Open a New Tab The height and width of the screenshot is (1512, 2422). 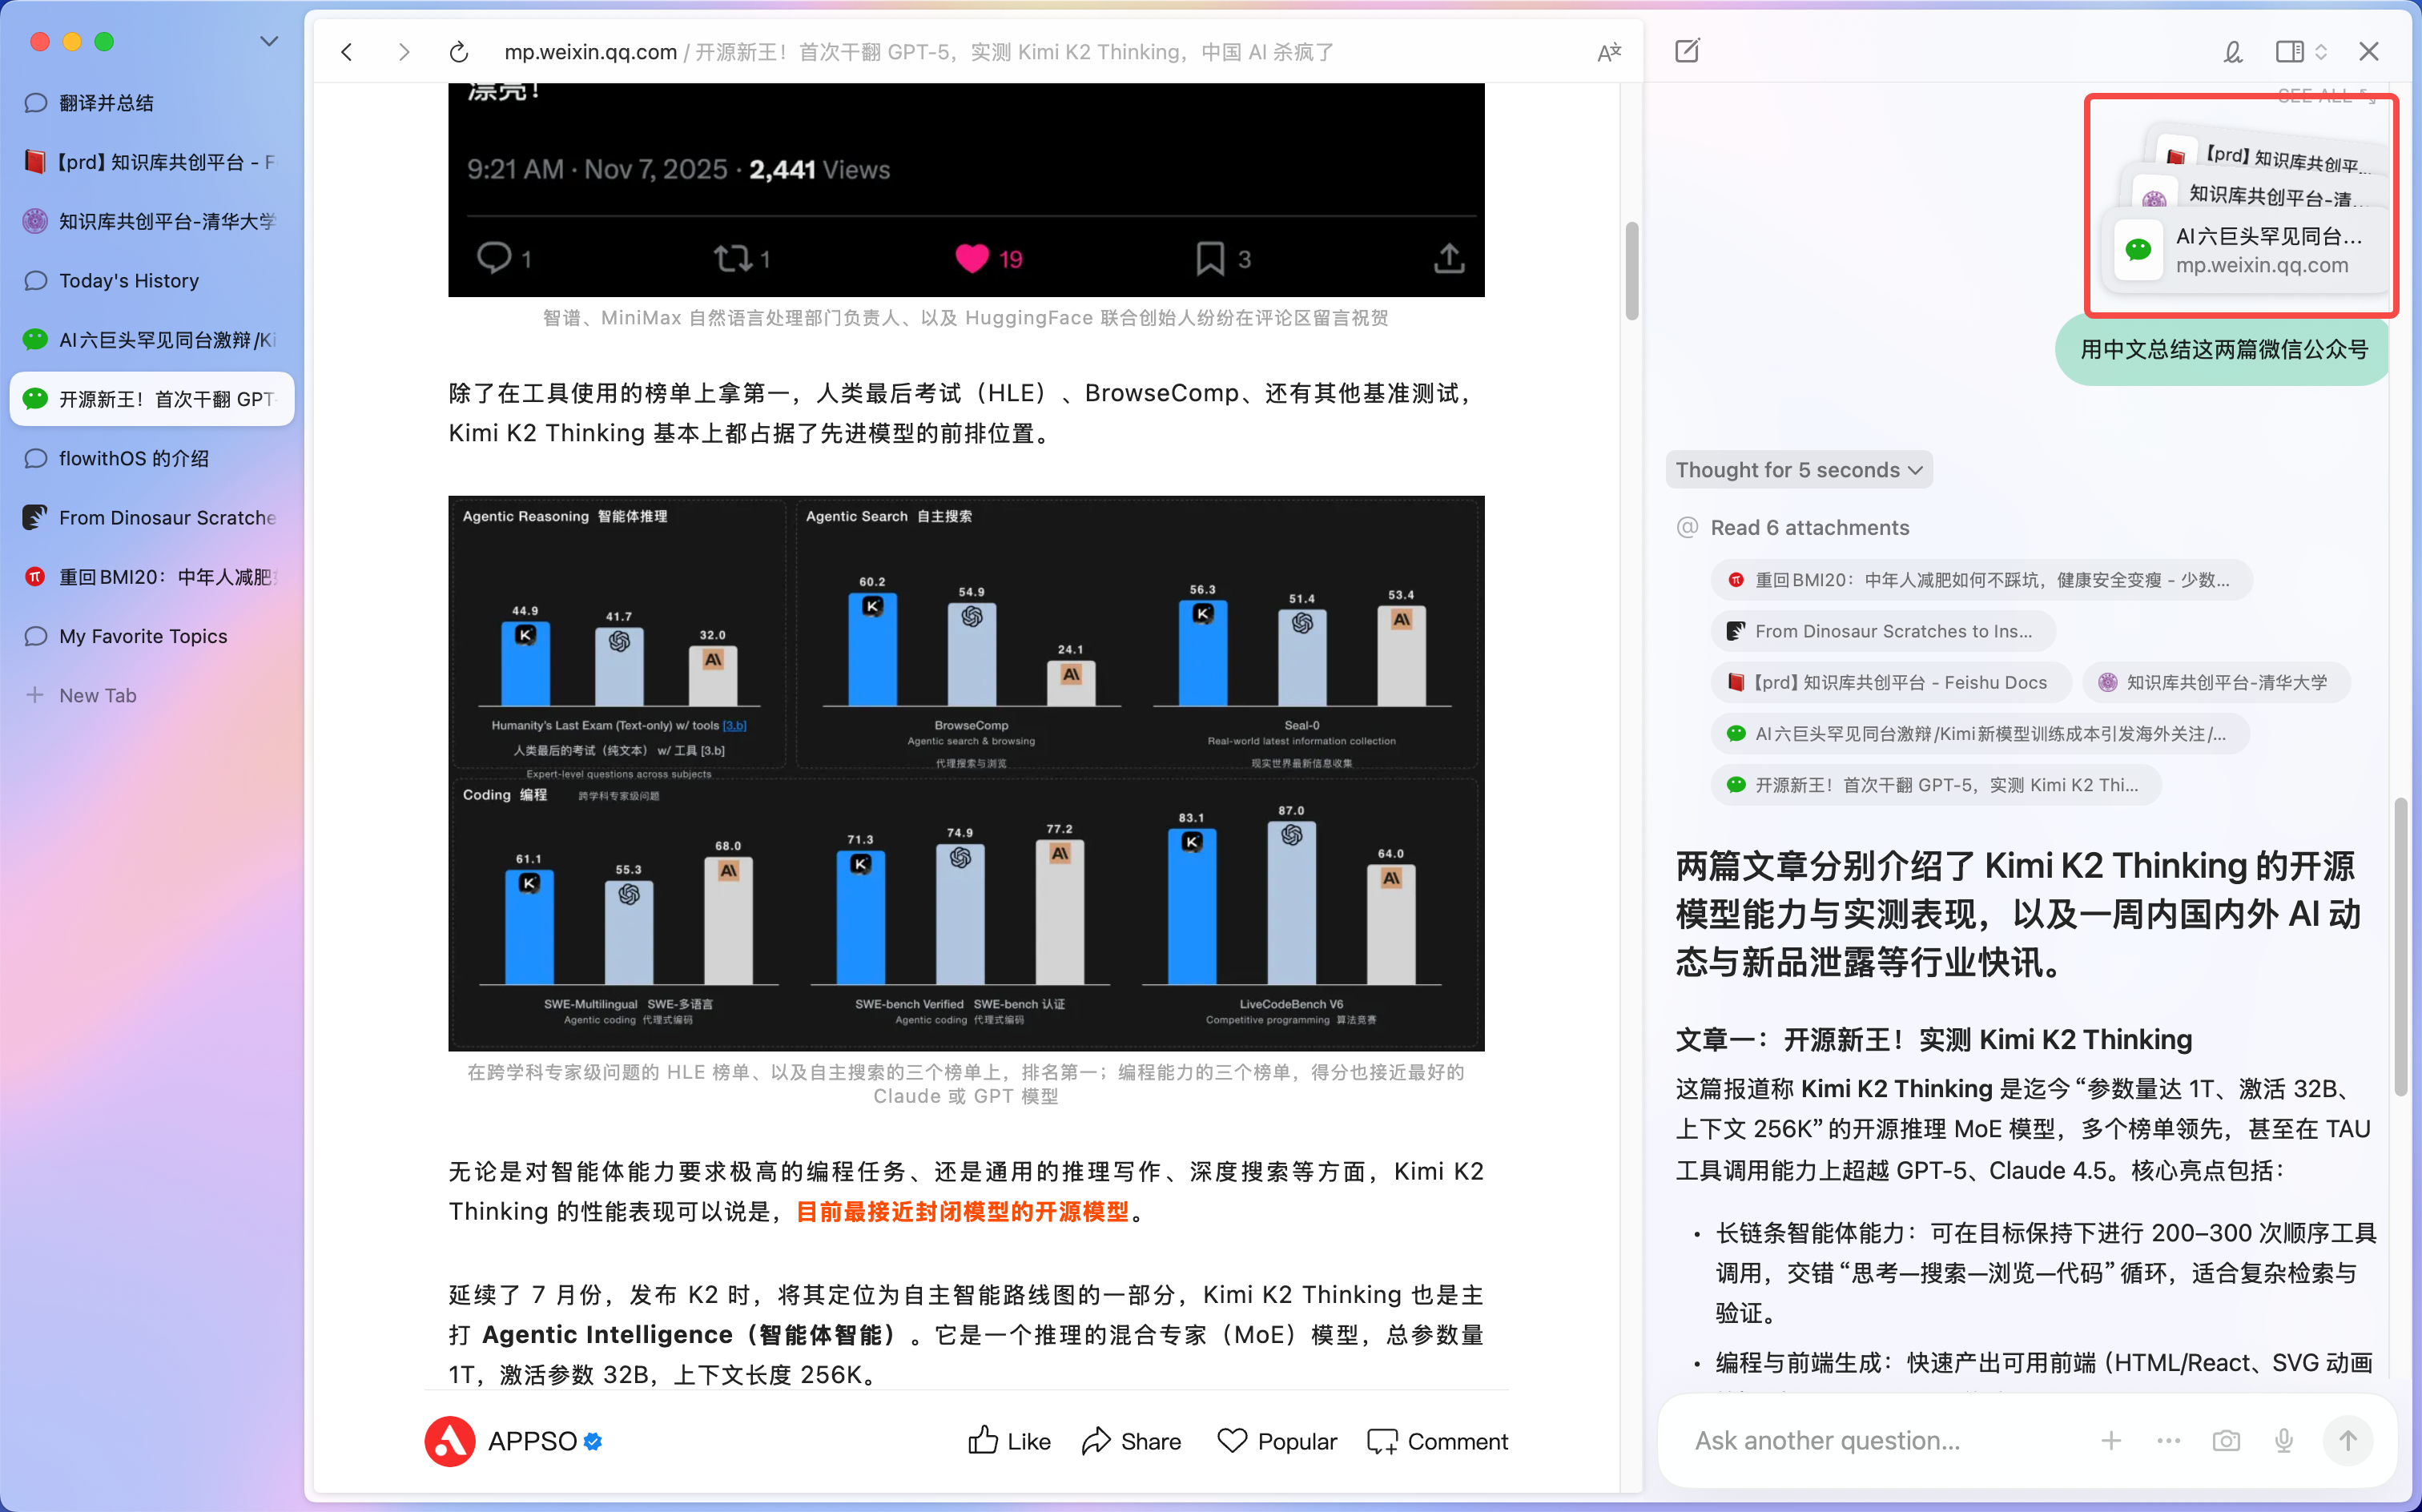[152, 695]
